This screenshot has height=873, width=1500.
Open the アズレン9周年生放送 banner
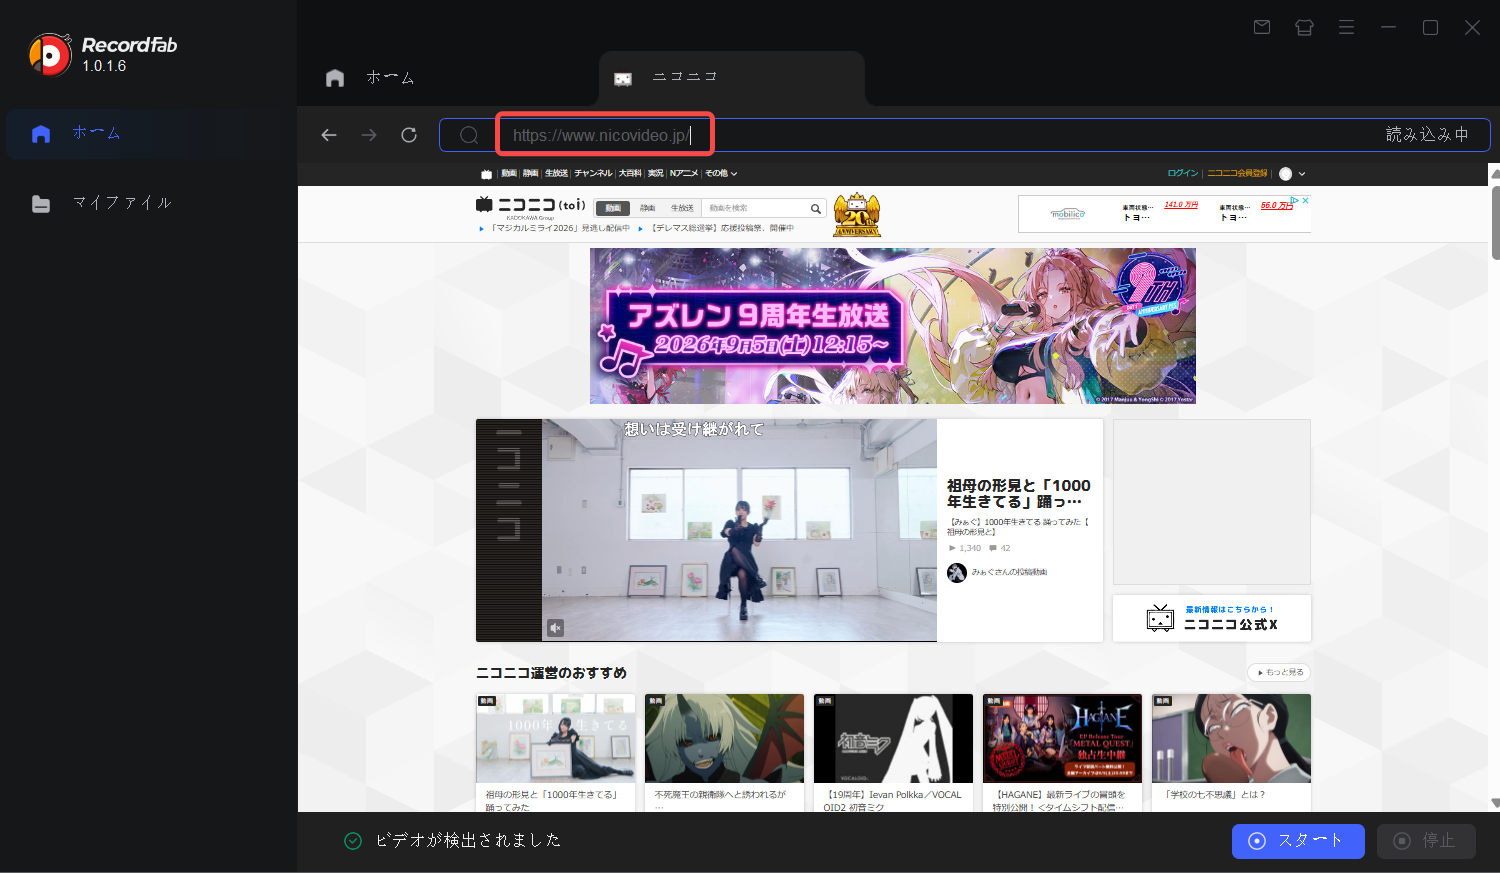tap(893, 326)
